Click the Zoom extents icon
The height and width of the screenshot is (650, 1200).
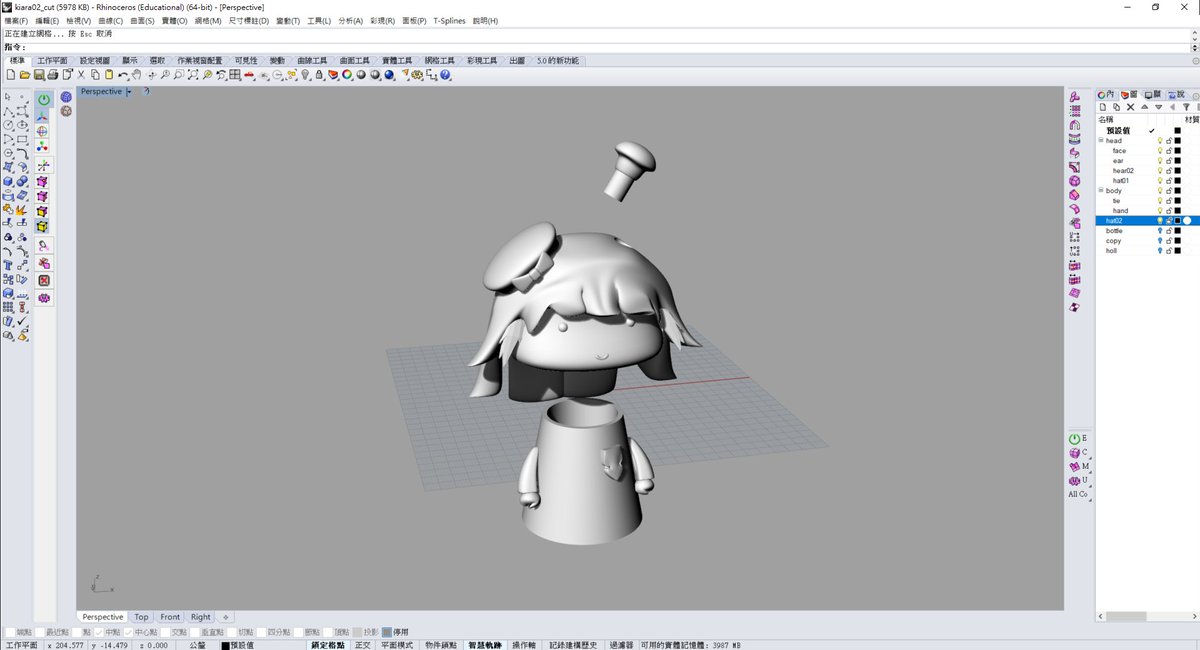[x=194, y=74]
